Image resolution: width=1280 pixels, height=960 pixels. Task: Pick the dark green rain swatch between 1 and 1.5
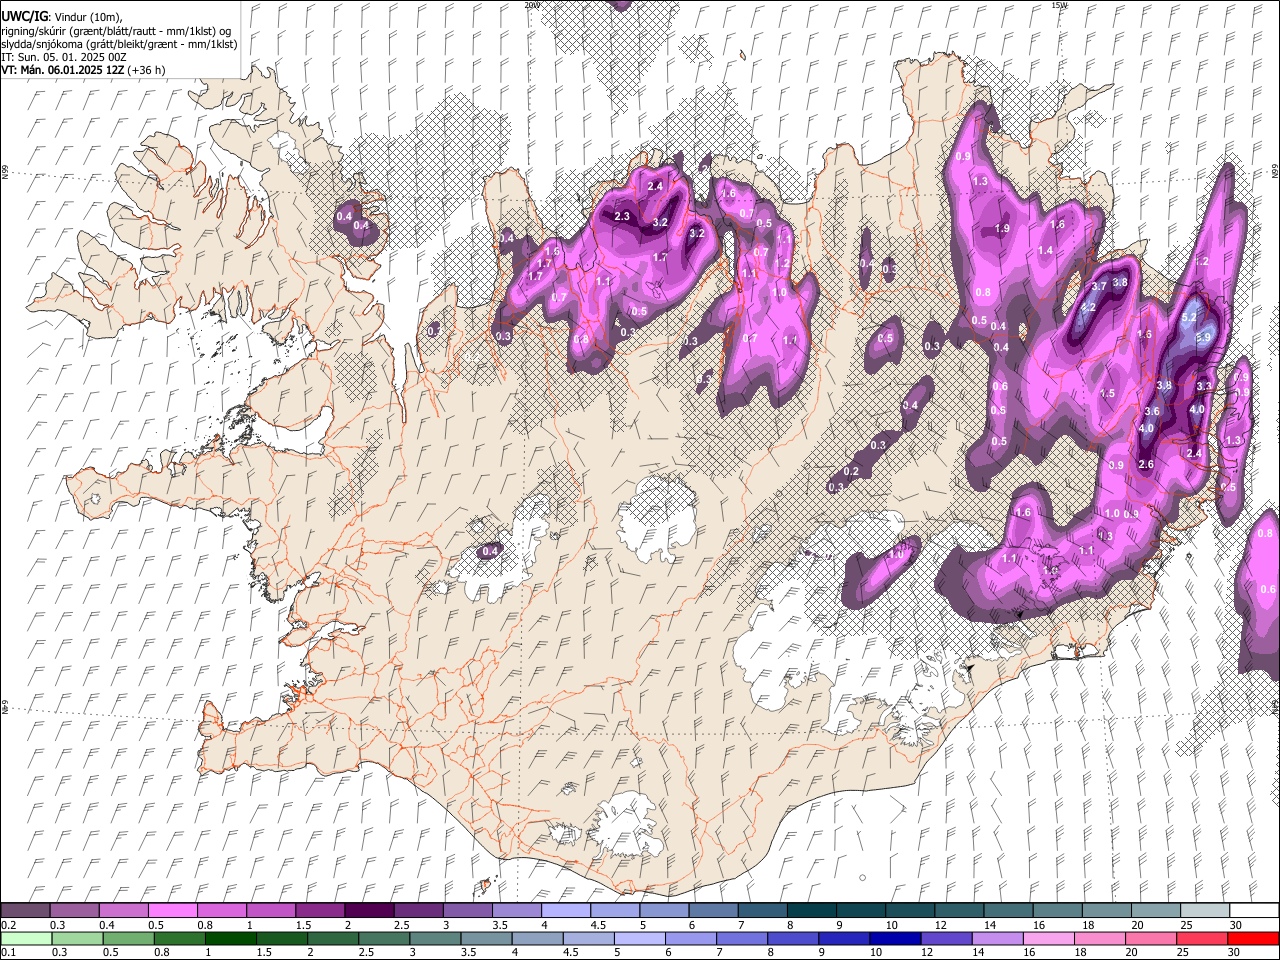point(231,939)
